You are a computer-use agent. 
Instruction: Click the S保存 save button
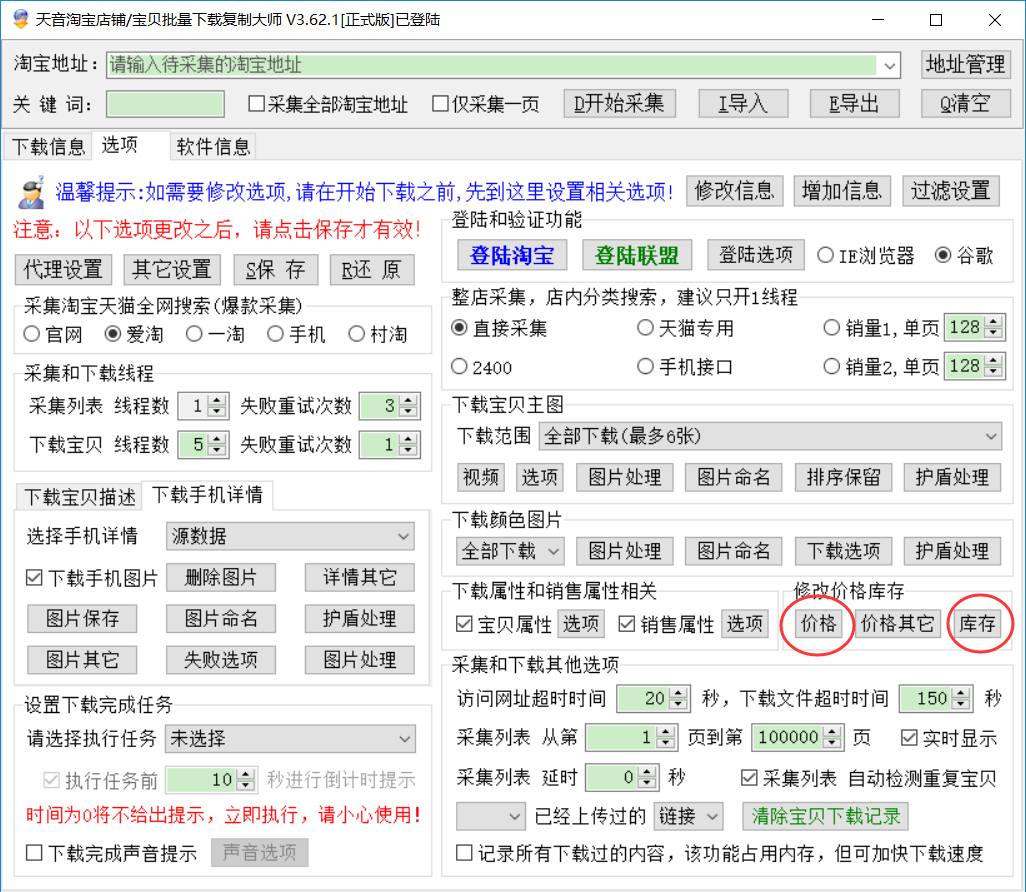pyautogui.click(x=275, y=269)
